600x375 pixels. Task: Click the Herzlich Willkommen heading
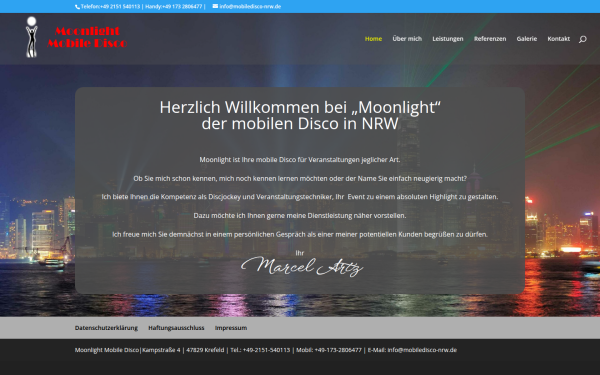pyautogui.click(x=300, y=115)
